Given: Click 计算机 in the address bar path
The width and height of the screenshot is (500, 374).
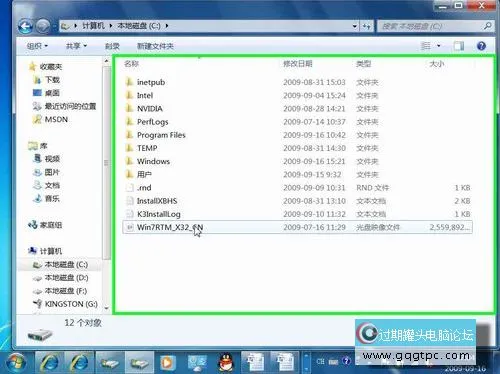Looking at the screenshot, I should click(93, 26).
